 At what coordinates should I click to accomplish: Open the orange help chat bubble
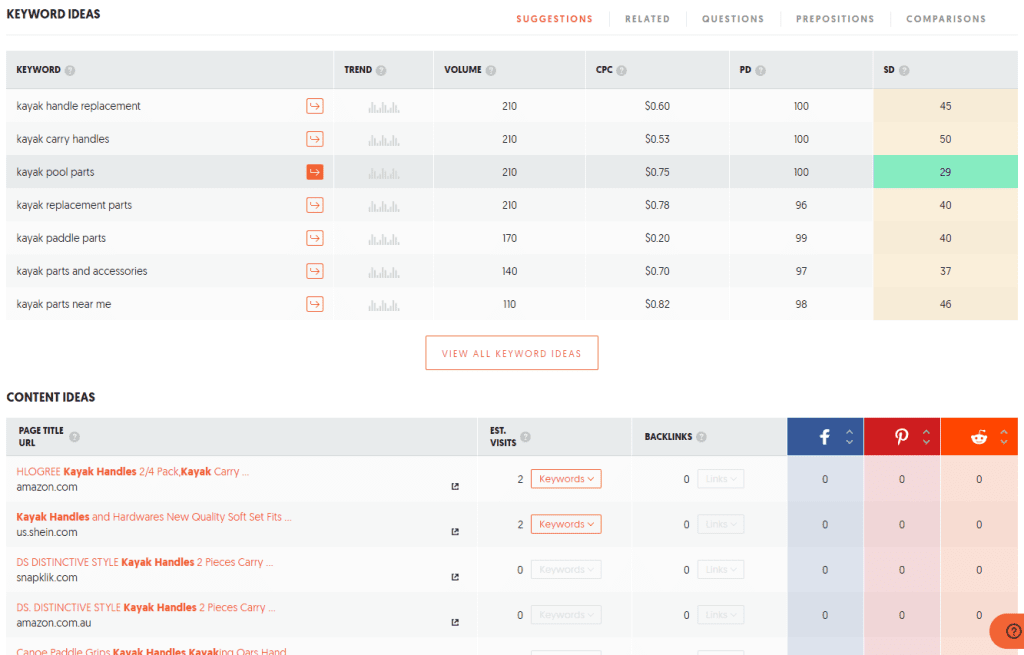(1009, 631)
